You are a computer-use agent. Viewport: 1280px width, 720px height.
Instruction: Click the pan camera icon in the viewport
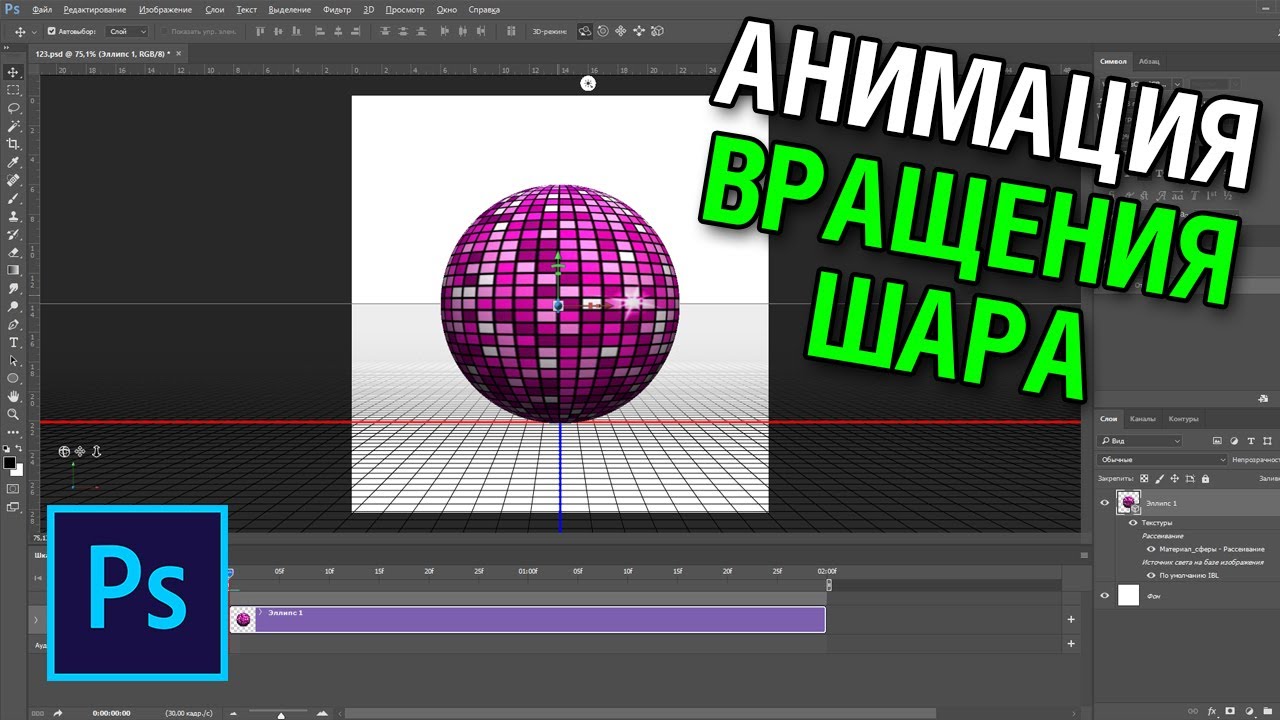[x=80, y=451]
